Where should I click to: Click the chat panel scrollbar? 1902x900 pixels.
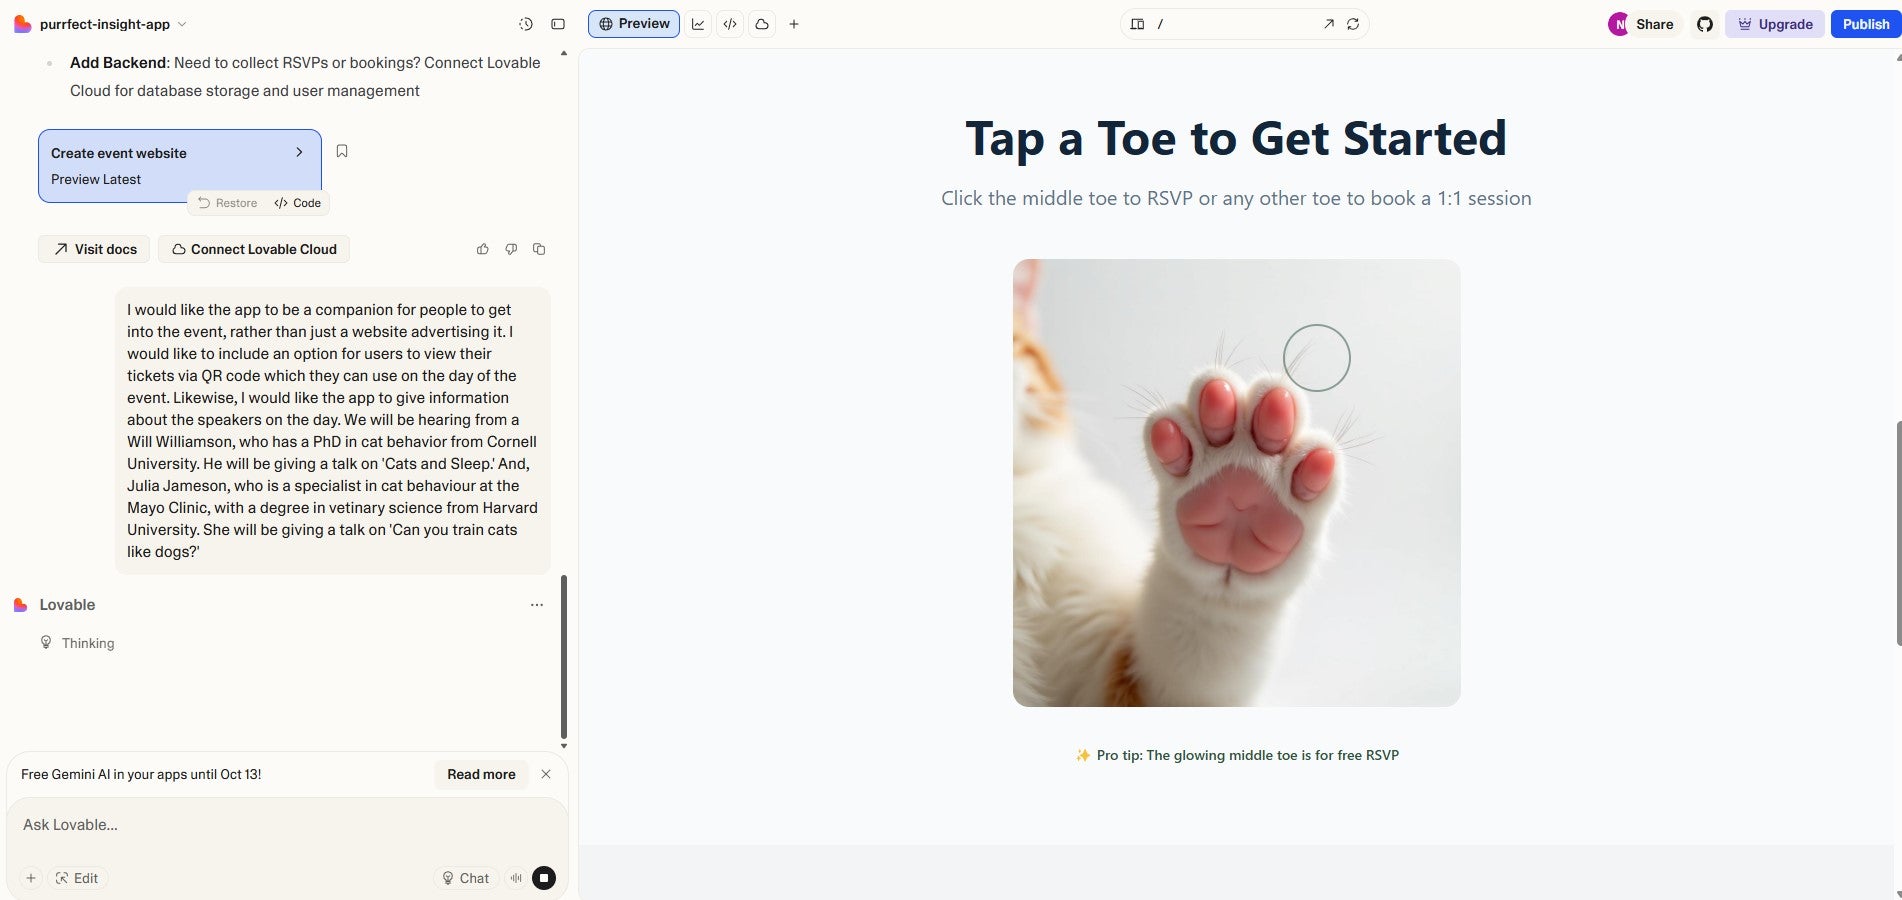click(564, 655)
